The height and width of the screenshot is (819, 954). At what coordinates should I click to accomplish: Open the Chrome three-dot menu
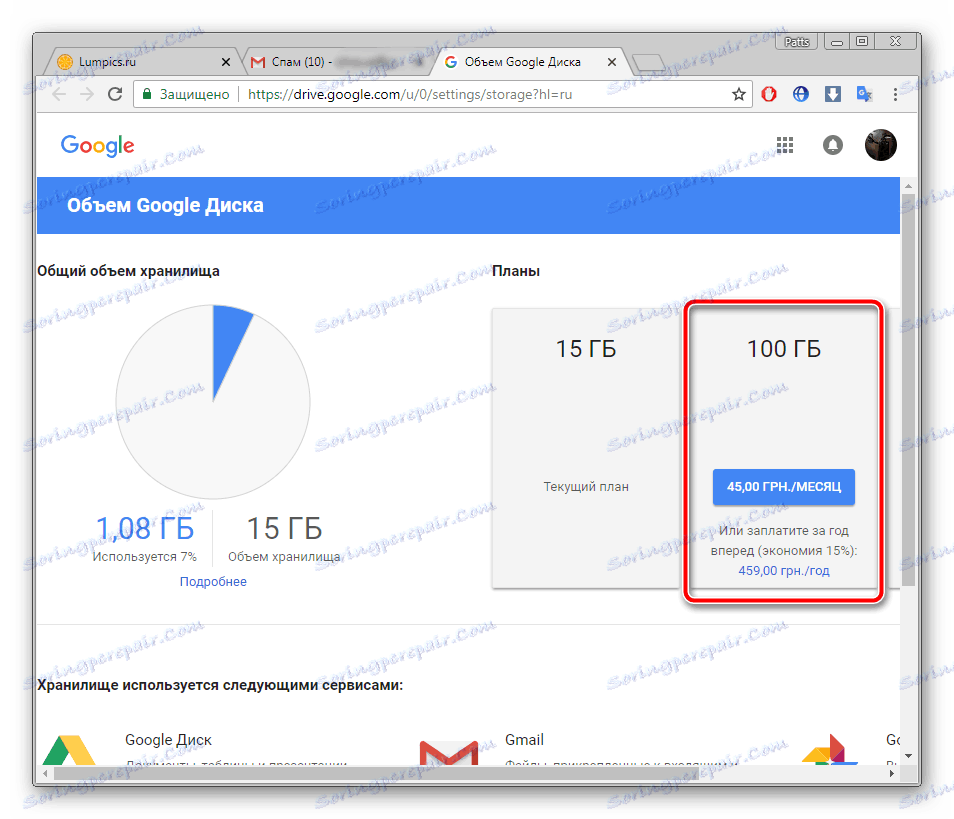(x=895, y=93)
